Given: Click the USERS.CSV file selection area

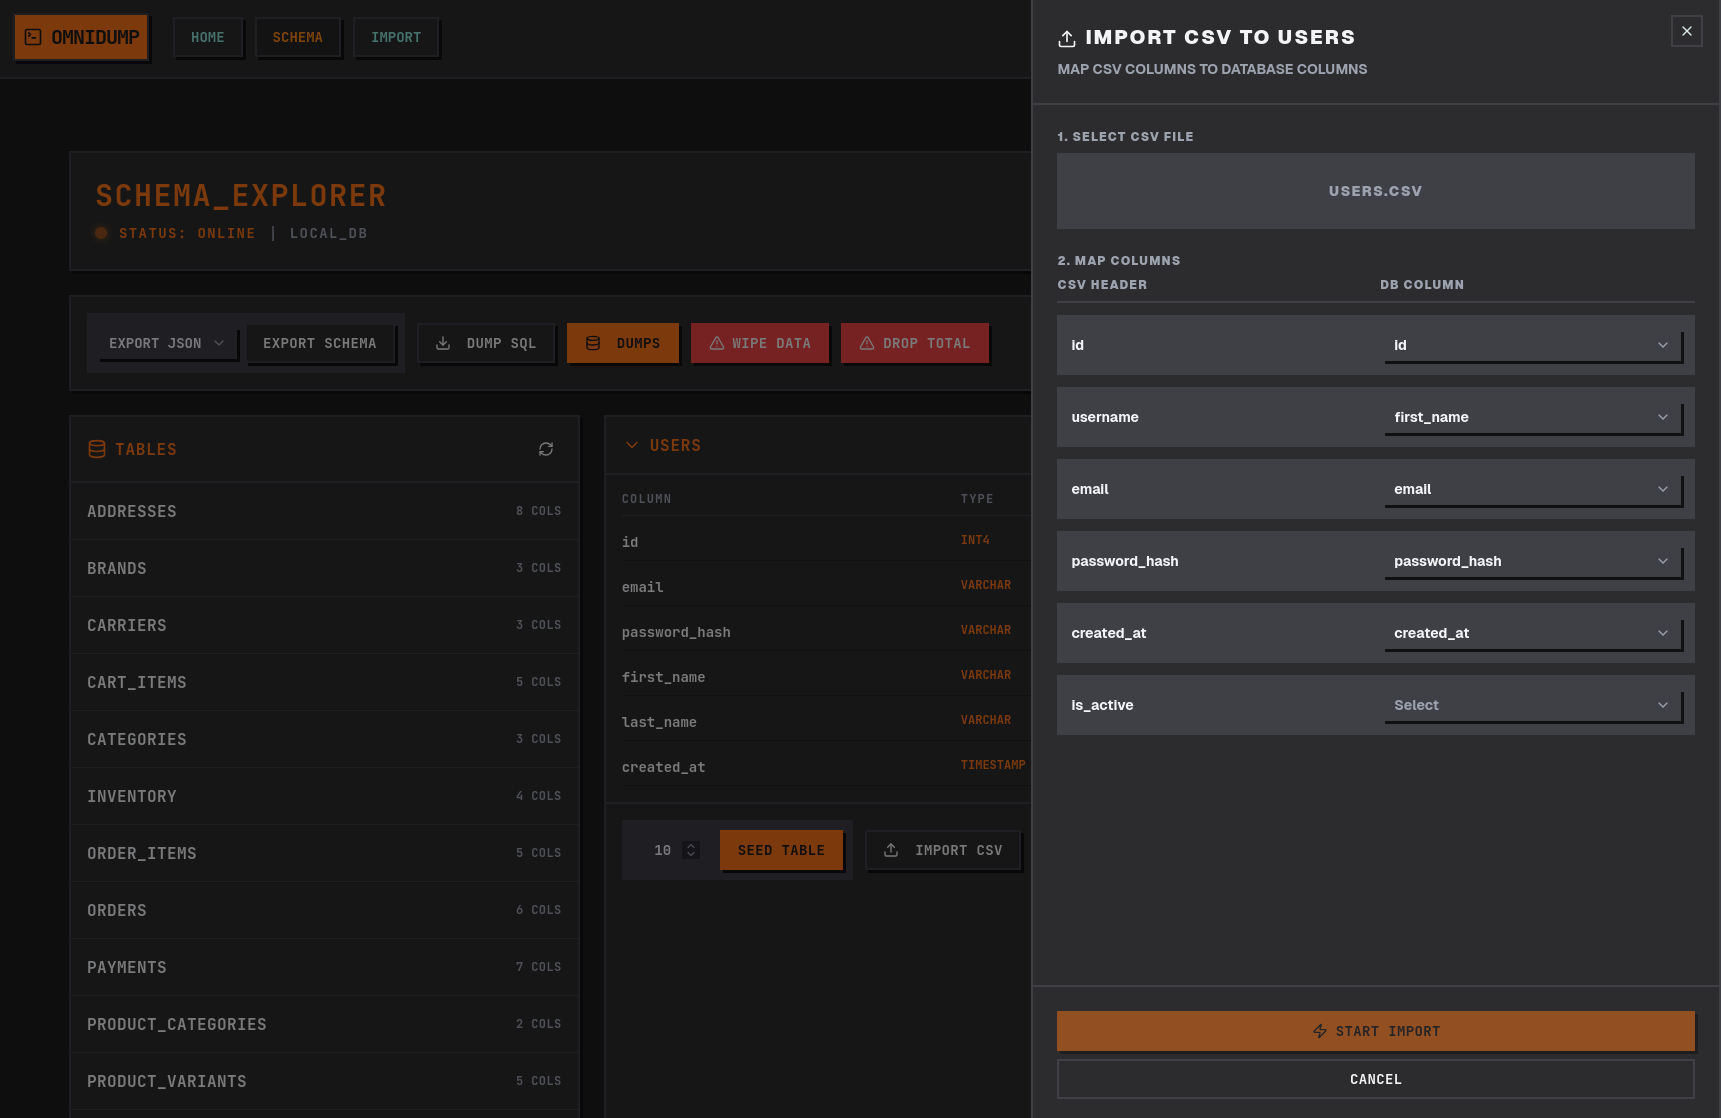Looking at the screenshot, I should [1375, 191].
